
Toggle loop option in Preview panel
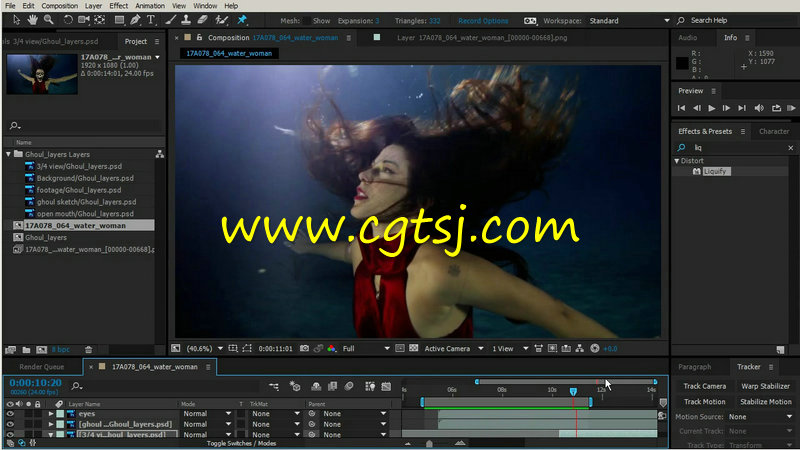coord(776,108)
